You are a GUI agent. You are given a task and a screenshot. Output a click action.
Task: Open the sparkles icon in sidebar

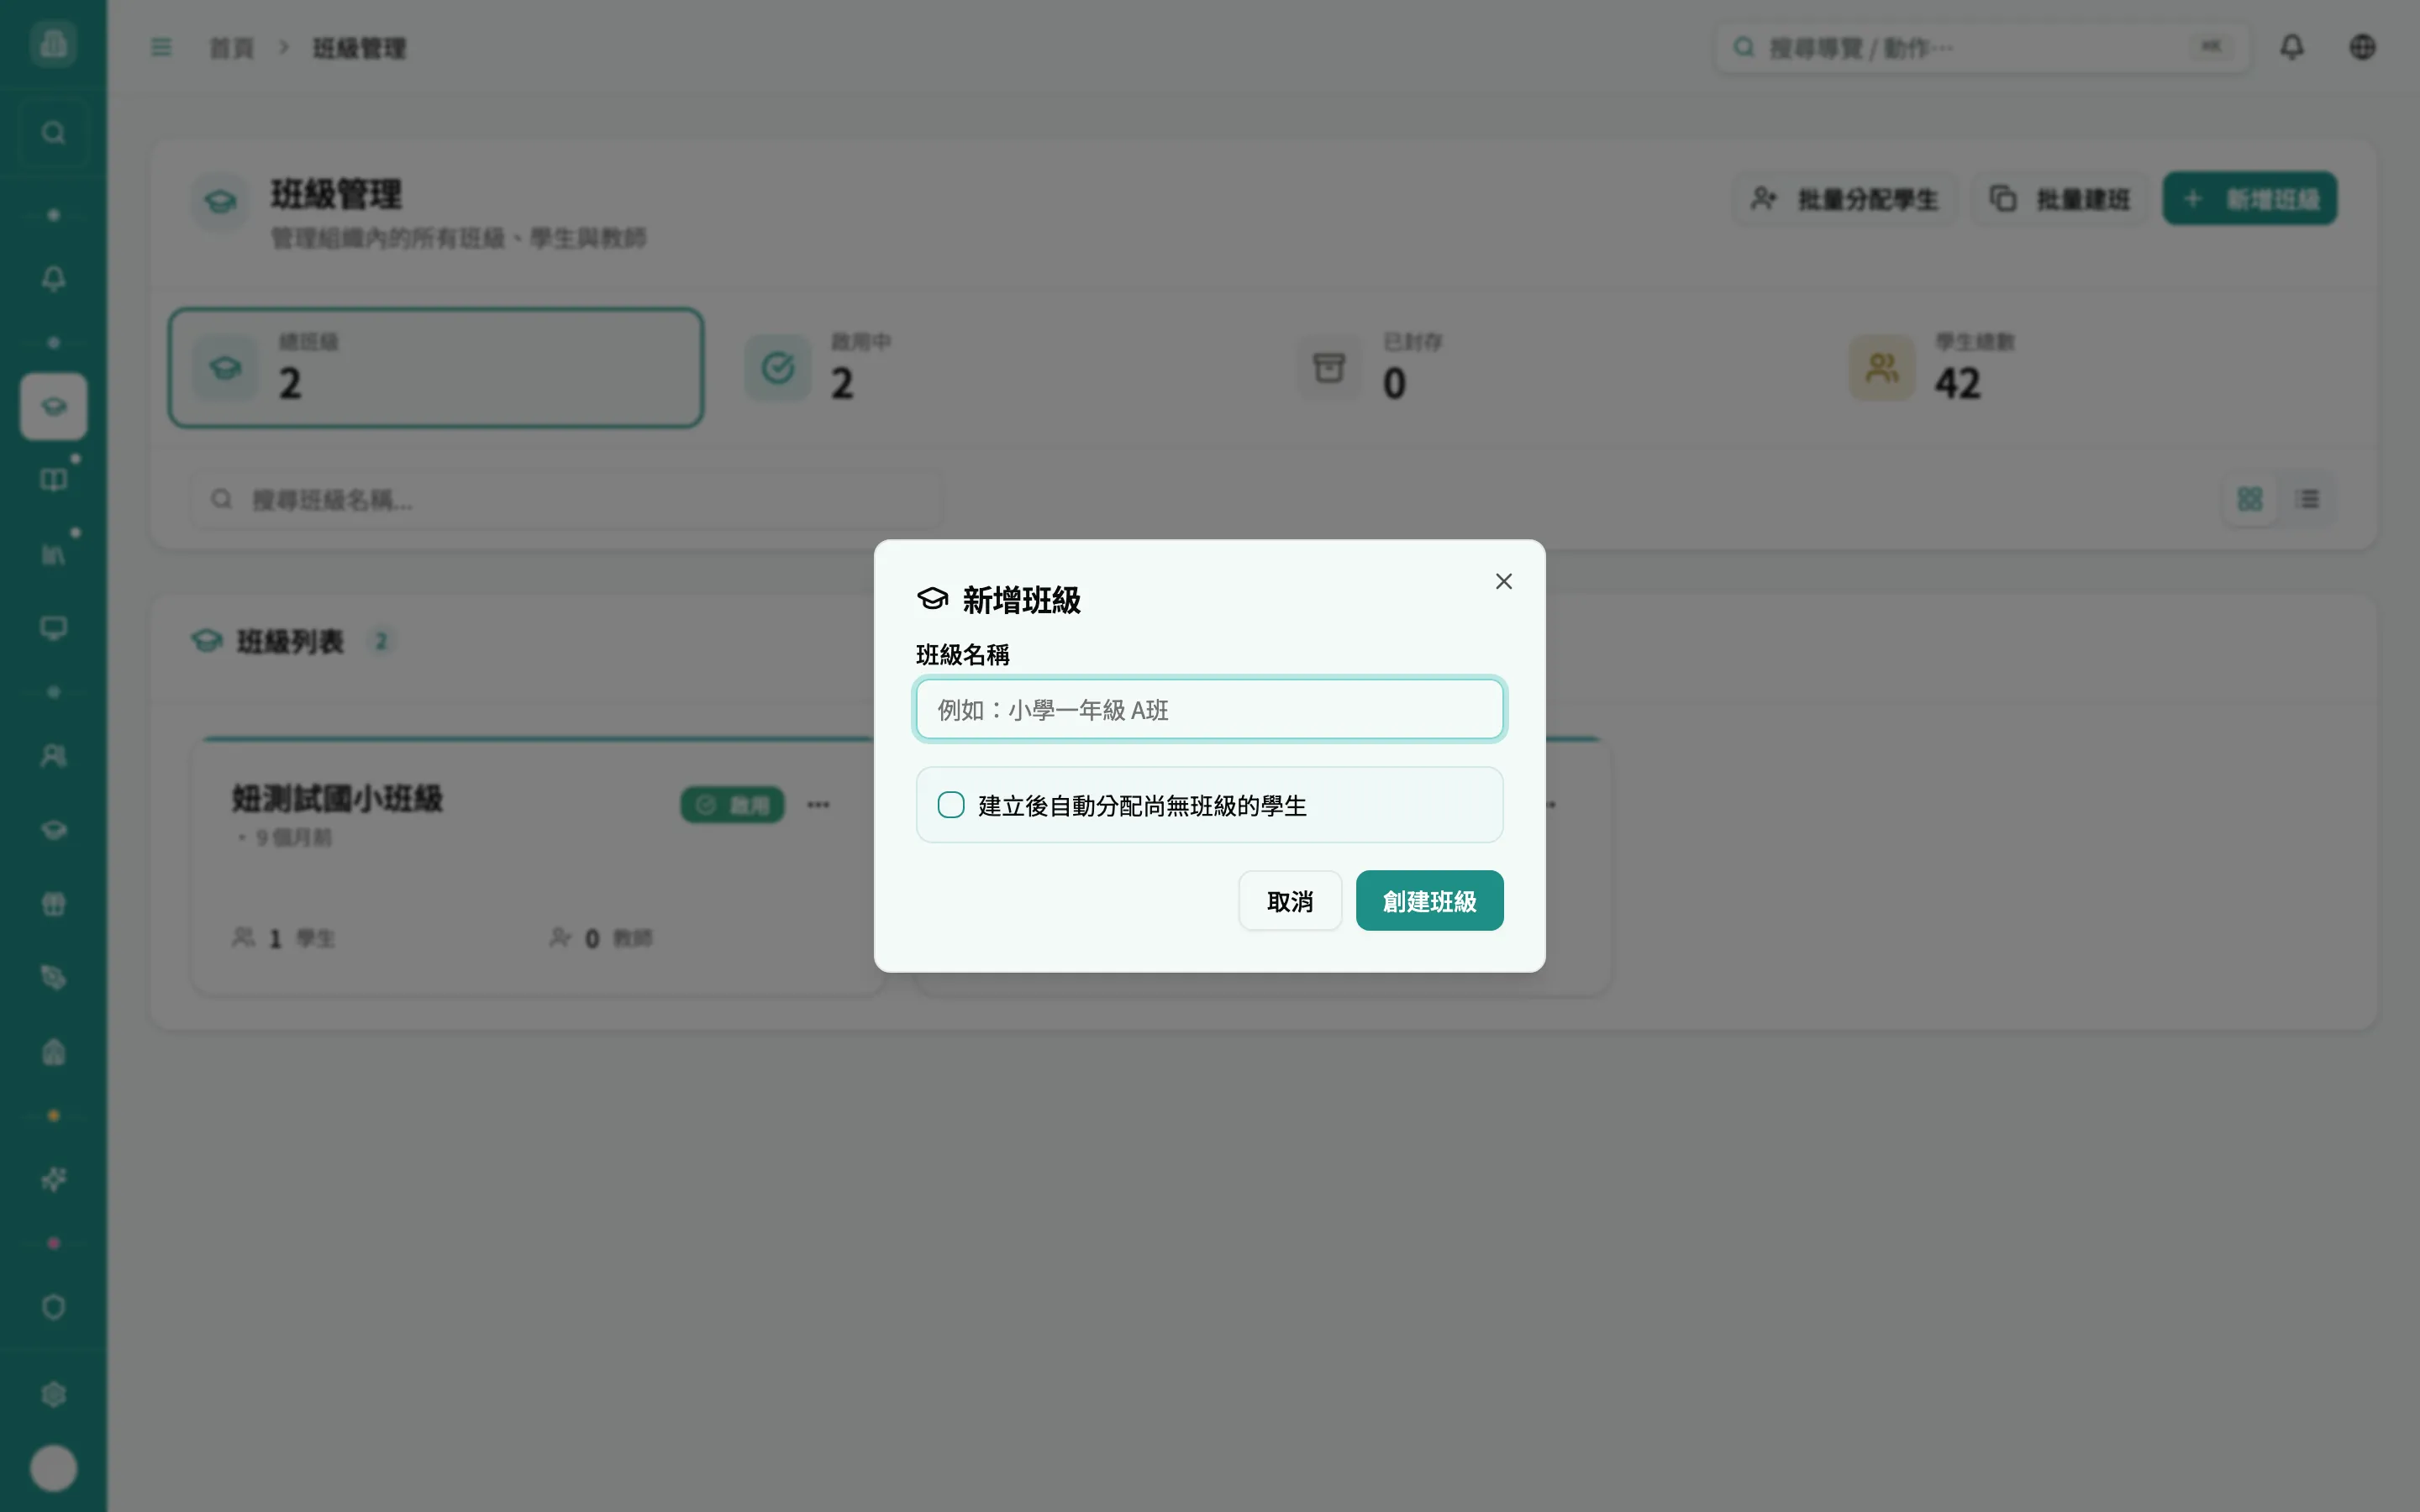point(53,1180)
